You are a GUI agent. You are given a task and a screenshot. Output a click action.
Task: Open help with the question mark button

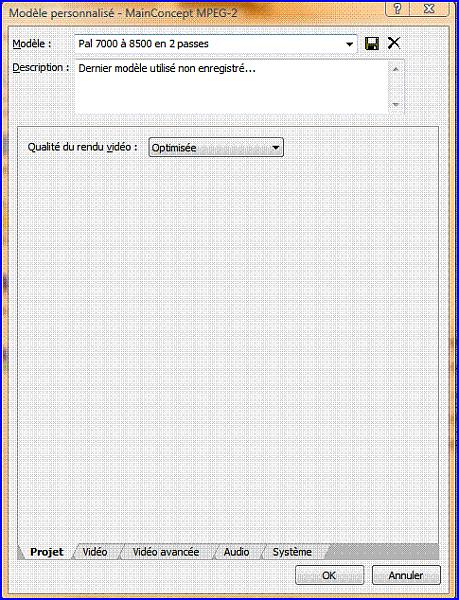tap(397, 8)
